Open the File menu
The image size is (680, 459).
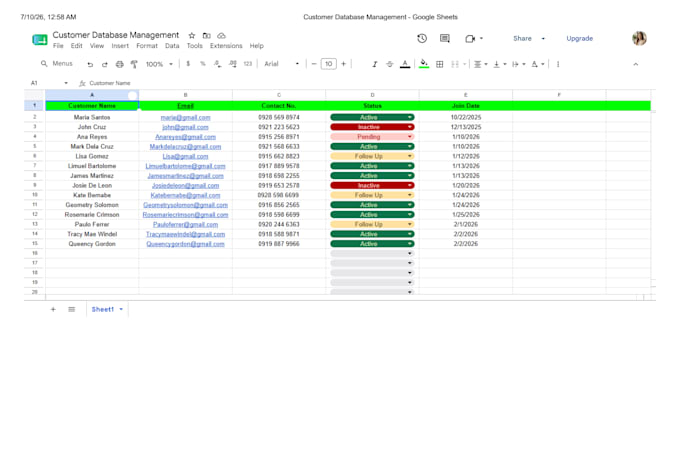tap(58, 46)
